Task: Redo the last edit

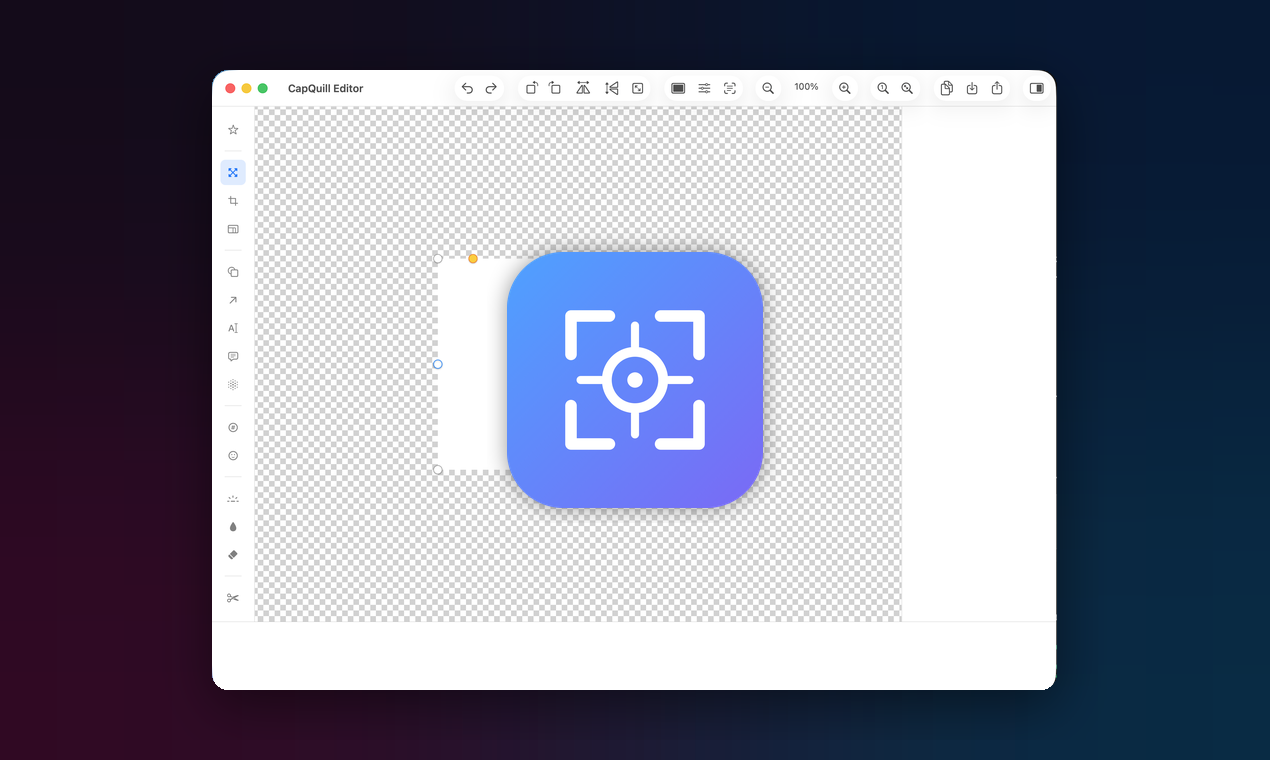Action: tap(491, 88)
